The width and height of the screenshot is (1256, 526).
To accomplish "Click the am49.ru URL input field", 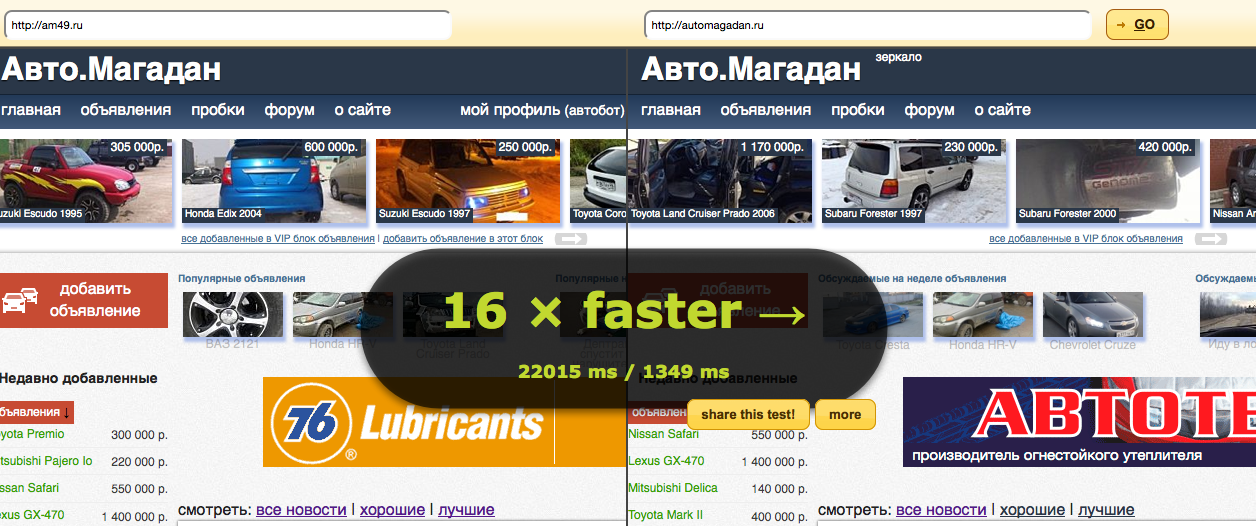I will (226, 25).
